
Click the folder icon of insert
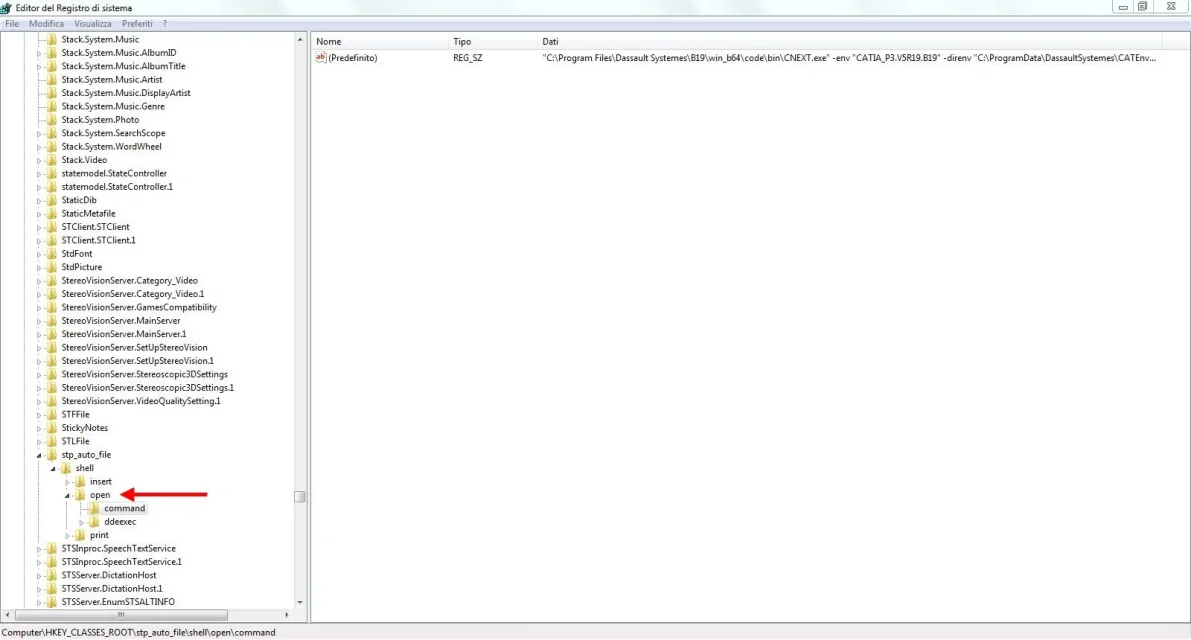click(81, 481)
